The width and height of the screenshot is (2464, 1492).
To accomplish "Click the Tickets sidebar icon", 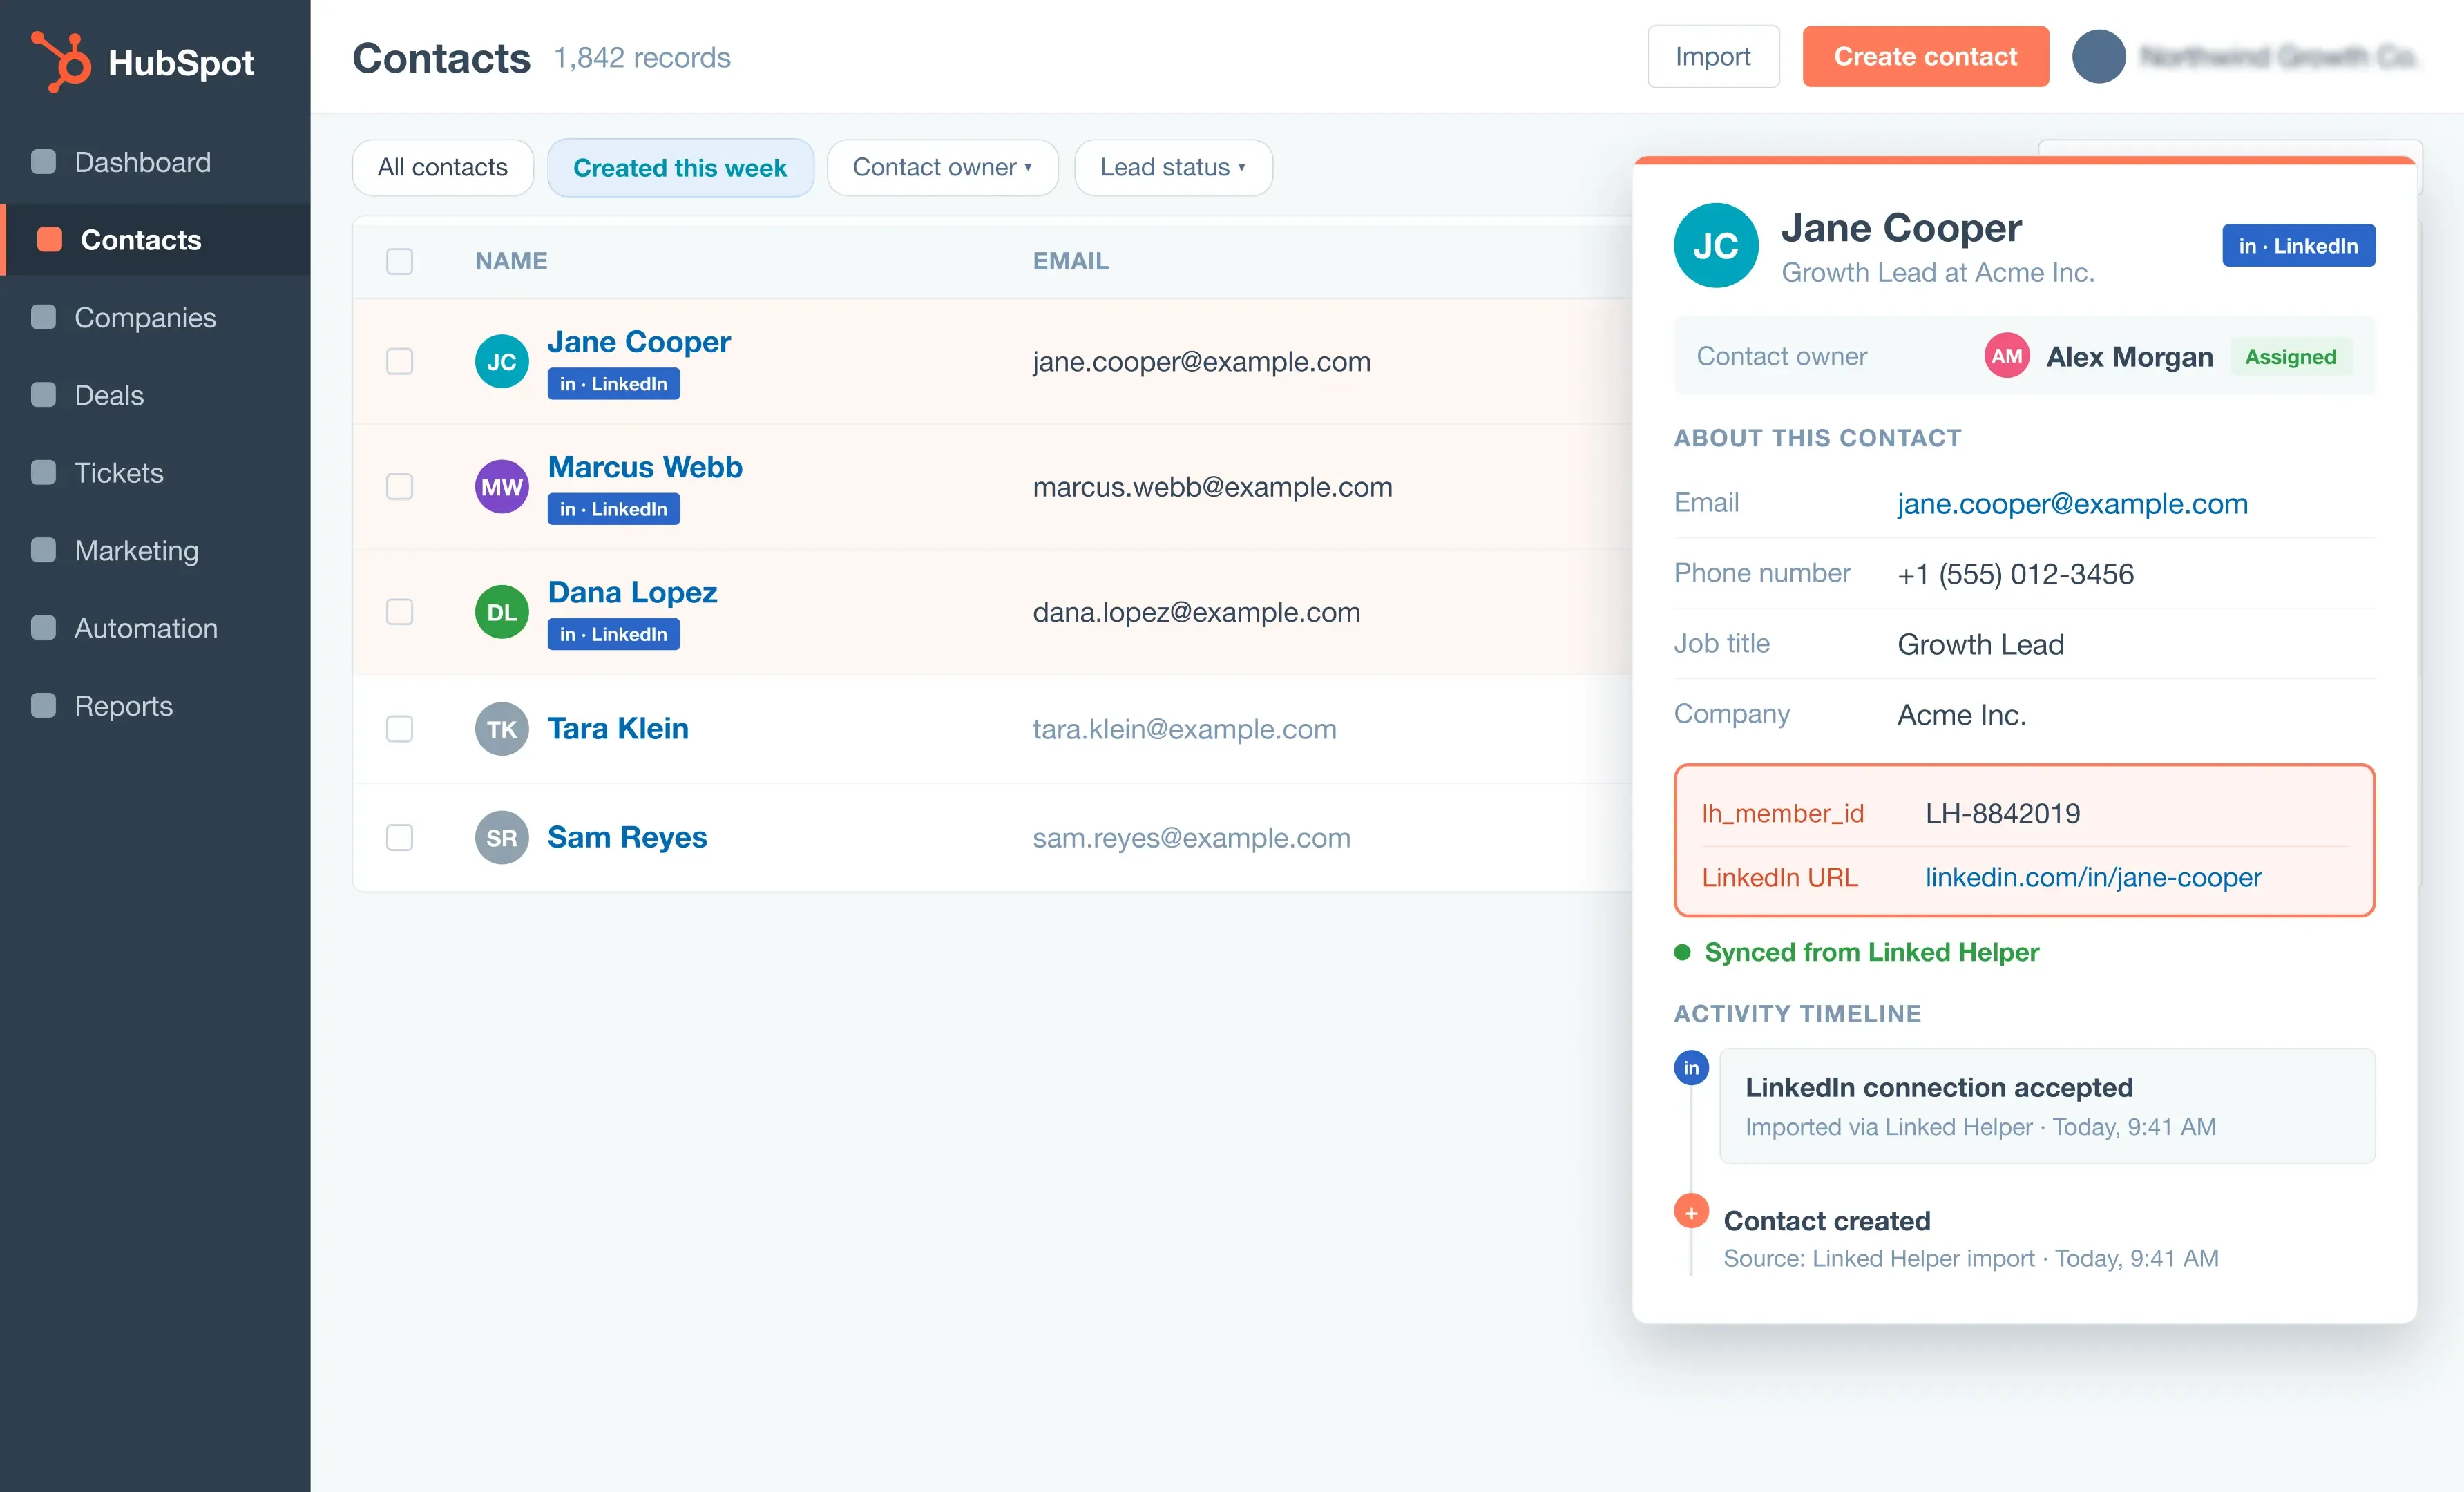I will coord(44,473).
